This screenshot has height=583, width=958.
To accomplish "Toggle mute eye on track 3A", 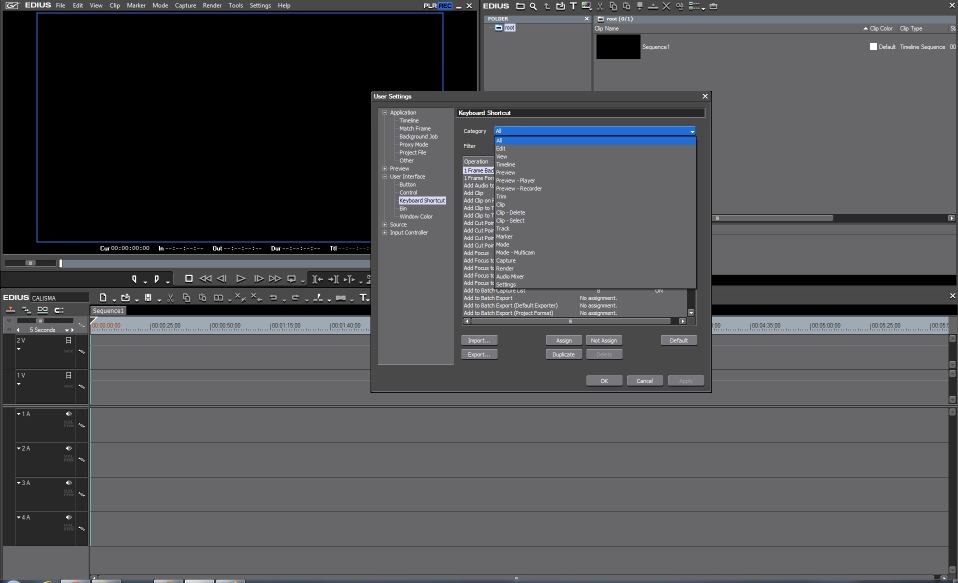I will [68, 483].
